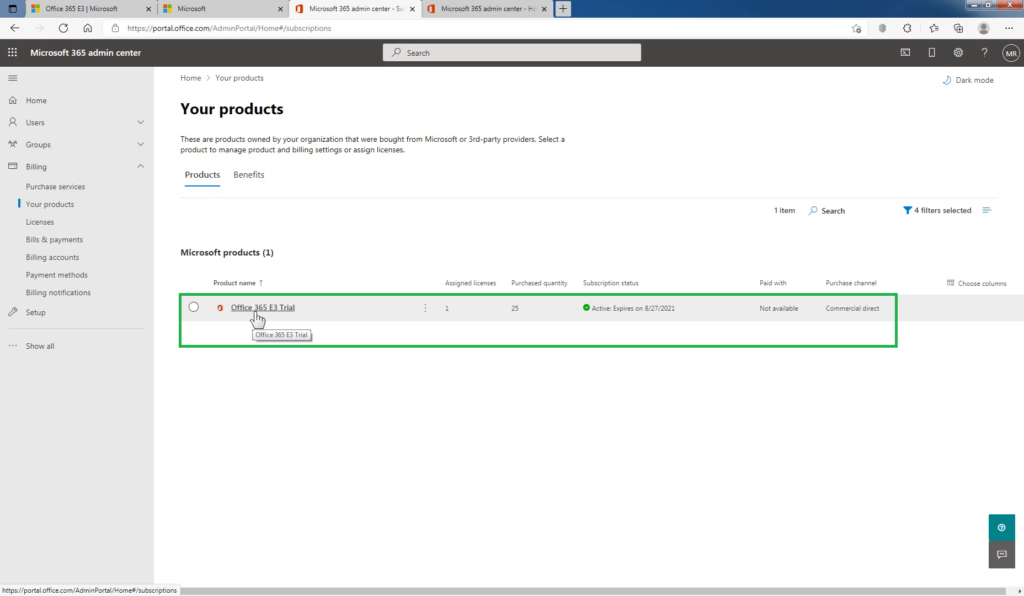Open Billing accounts in sidebar
The image size is (1024, 596).
point(52,257)
